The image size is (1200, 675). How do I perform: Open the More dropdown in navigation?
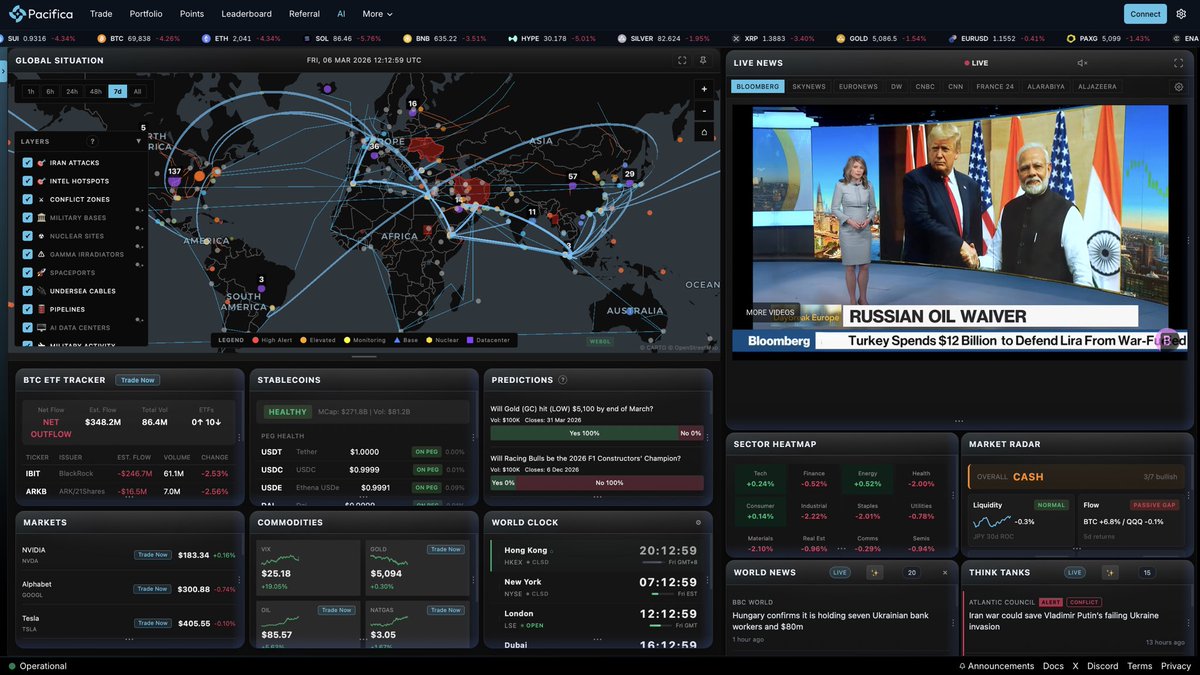(377, 14)
